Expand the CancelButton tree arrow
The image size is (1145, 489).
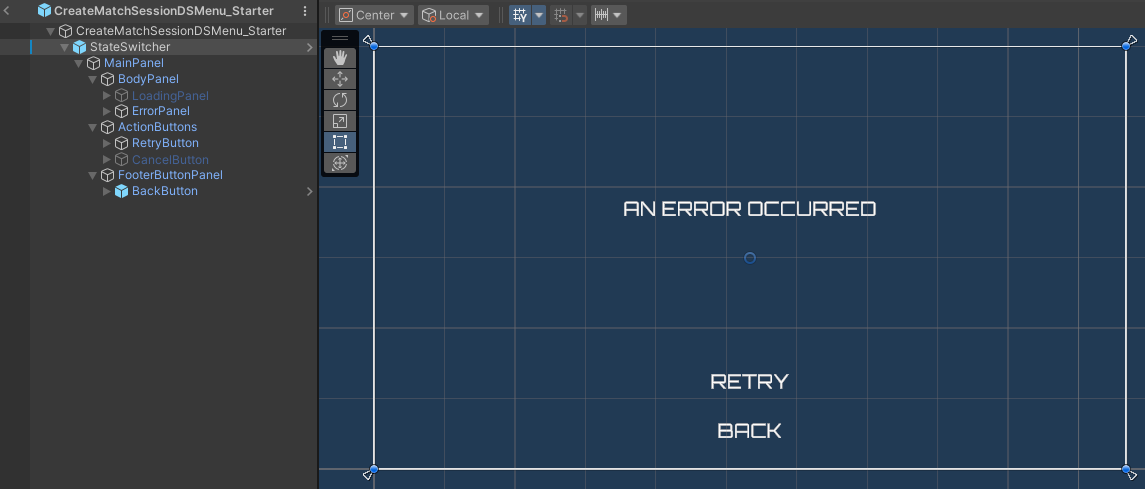coord(107,159)
